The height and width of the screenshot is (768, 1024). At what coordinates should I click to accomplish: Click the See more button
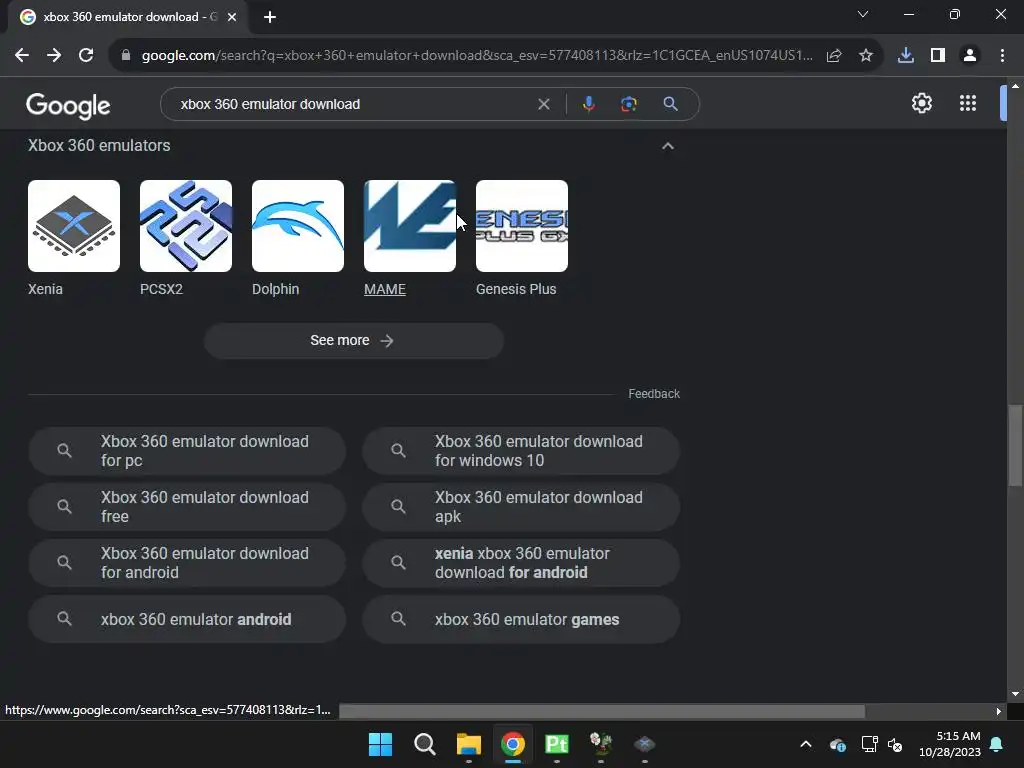coord(353,340)
